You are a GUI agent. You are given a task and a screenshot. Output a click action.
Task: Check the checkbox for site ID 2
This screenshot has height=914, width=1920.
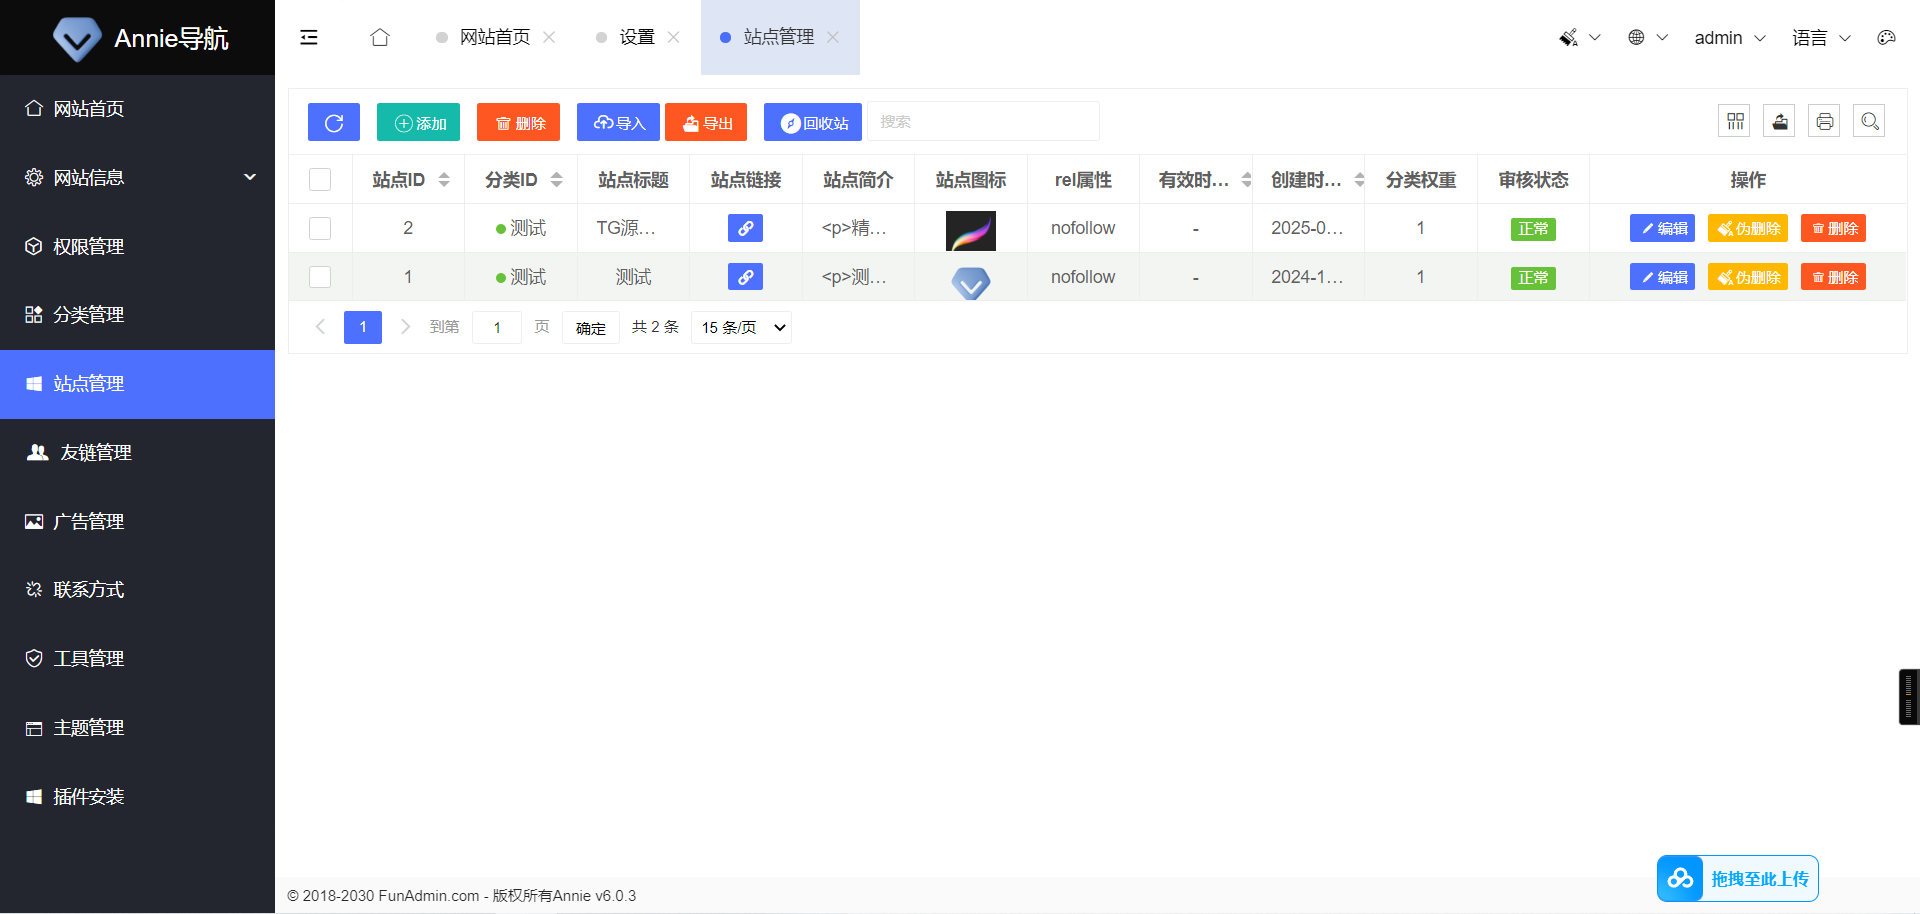320,228
